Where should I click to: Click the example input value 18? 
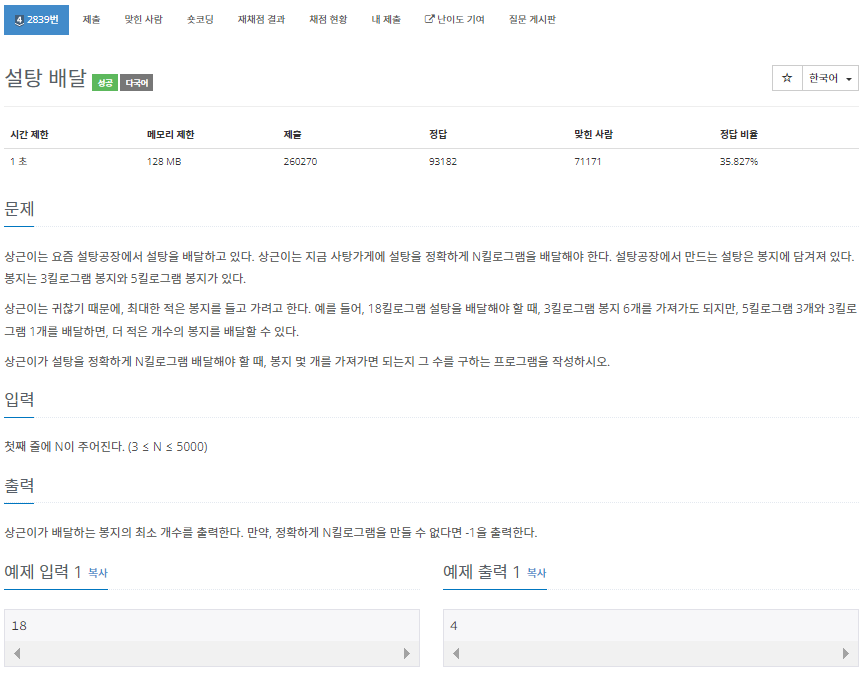coord(19,626)
